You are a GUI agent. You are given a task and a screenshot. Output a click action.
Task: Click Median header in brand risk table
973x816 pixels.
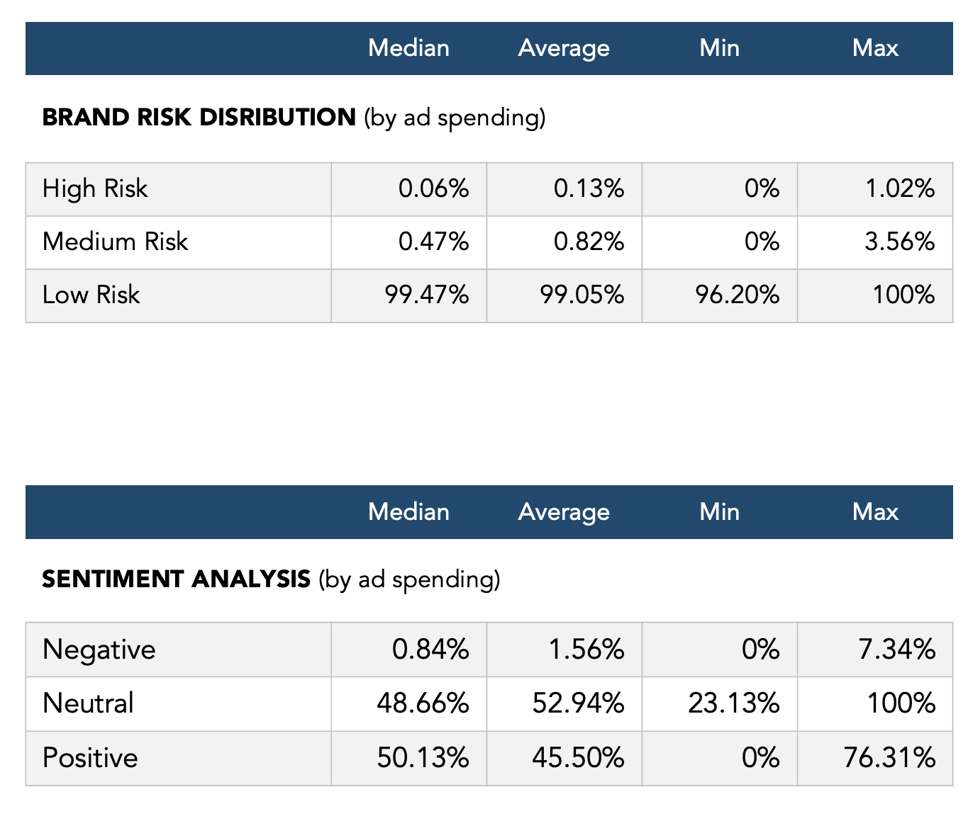409,48
